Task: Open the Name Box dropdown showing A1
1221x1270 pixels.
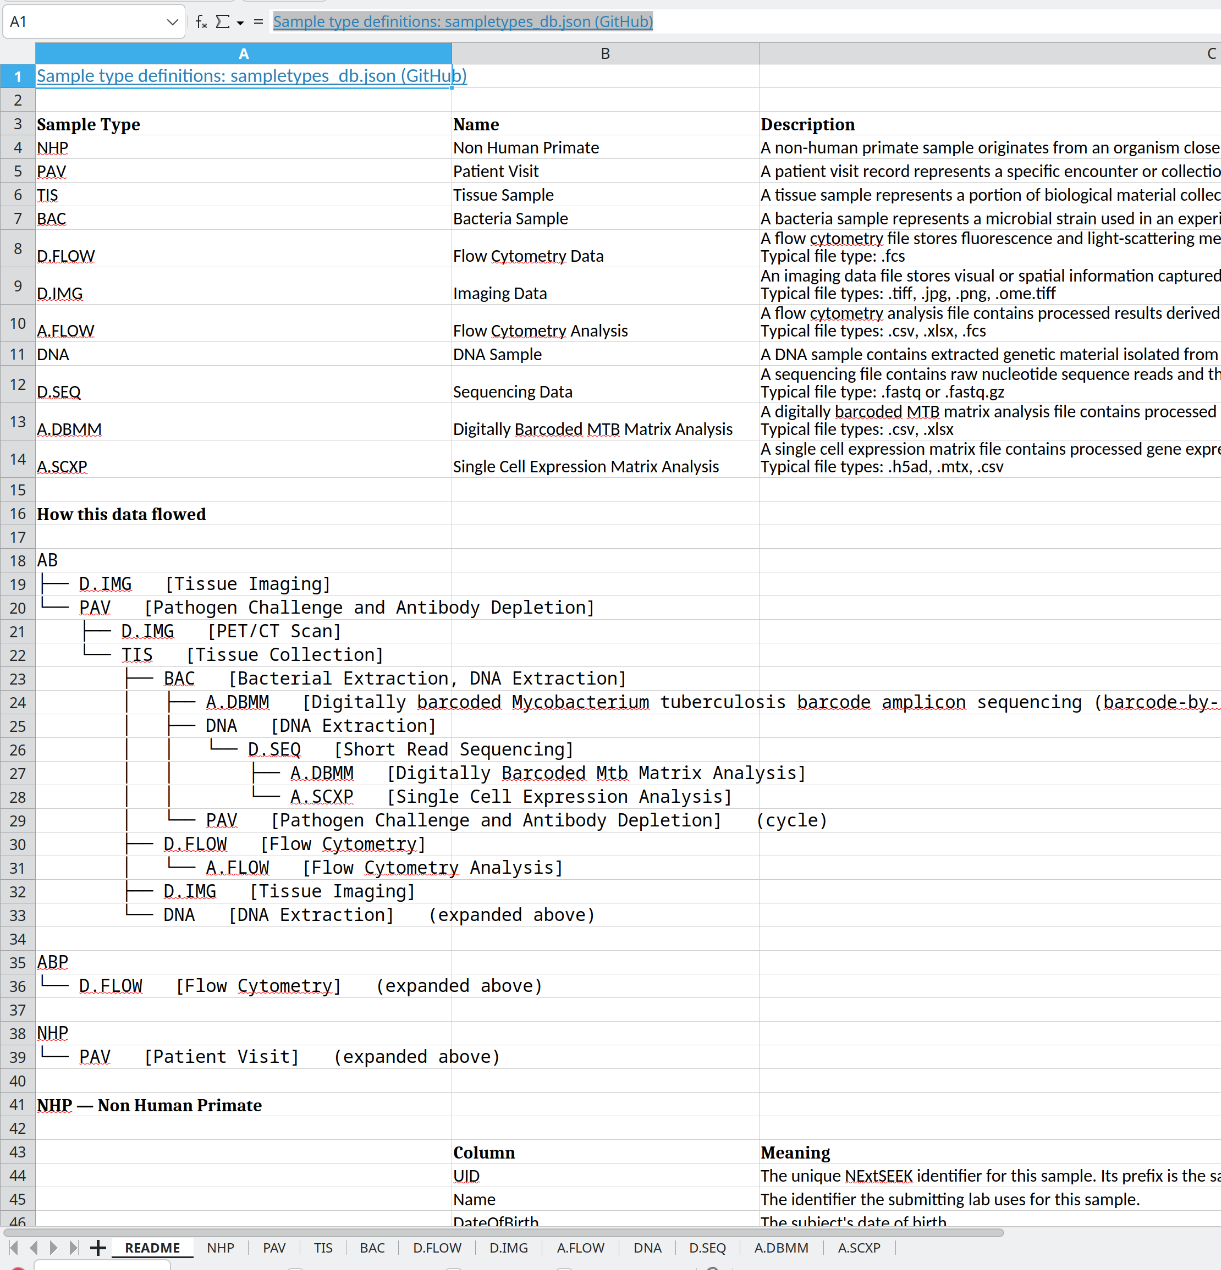Action: (x=172, y=21)
